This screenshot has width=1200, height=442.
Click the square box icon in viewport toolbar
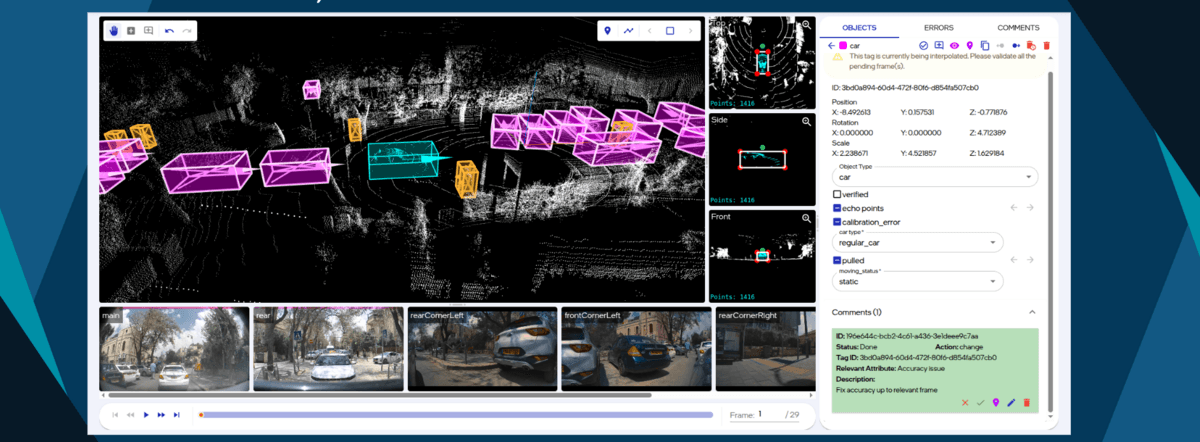coord(670,31)
